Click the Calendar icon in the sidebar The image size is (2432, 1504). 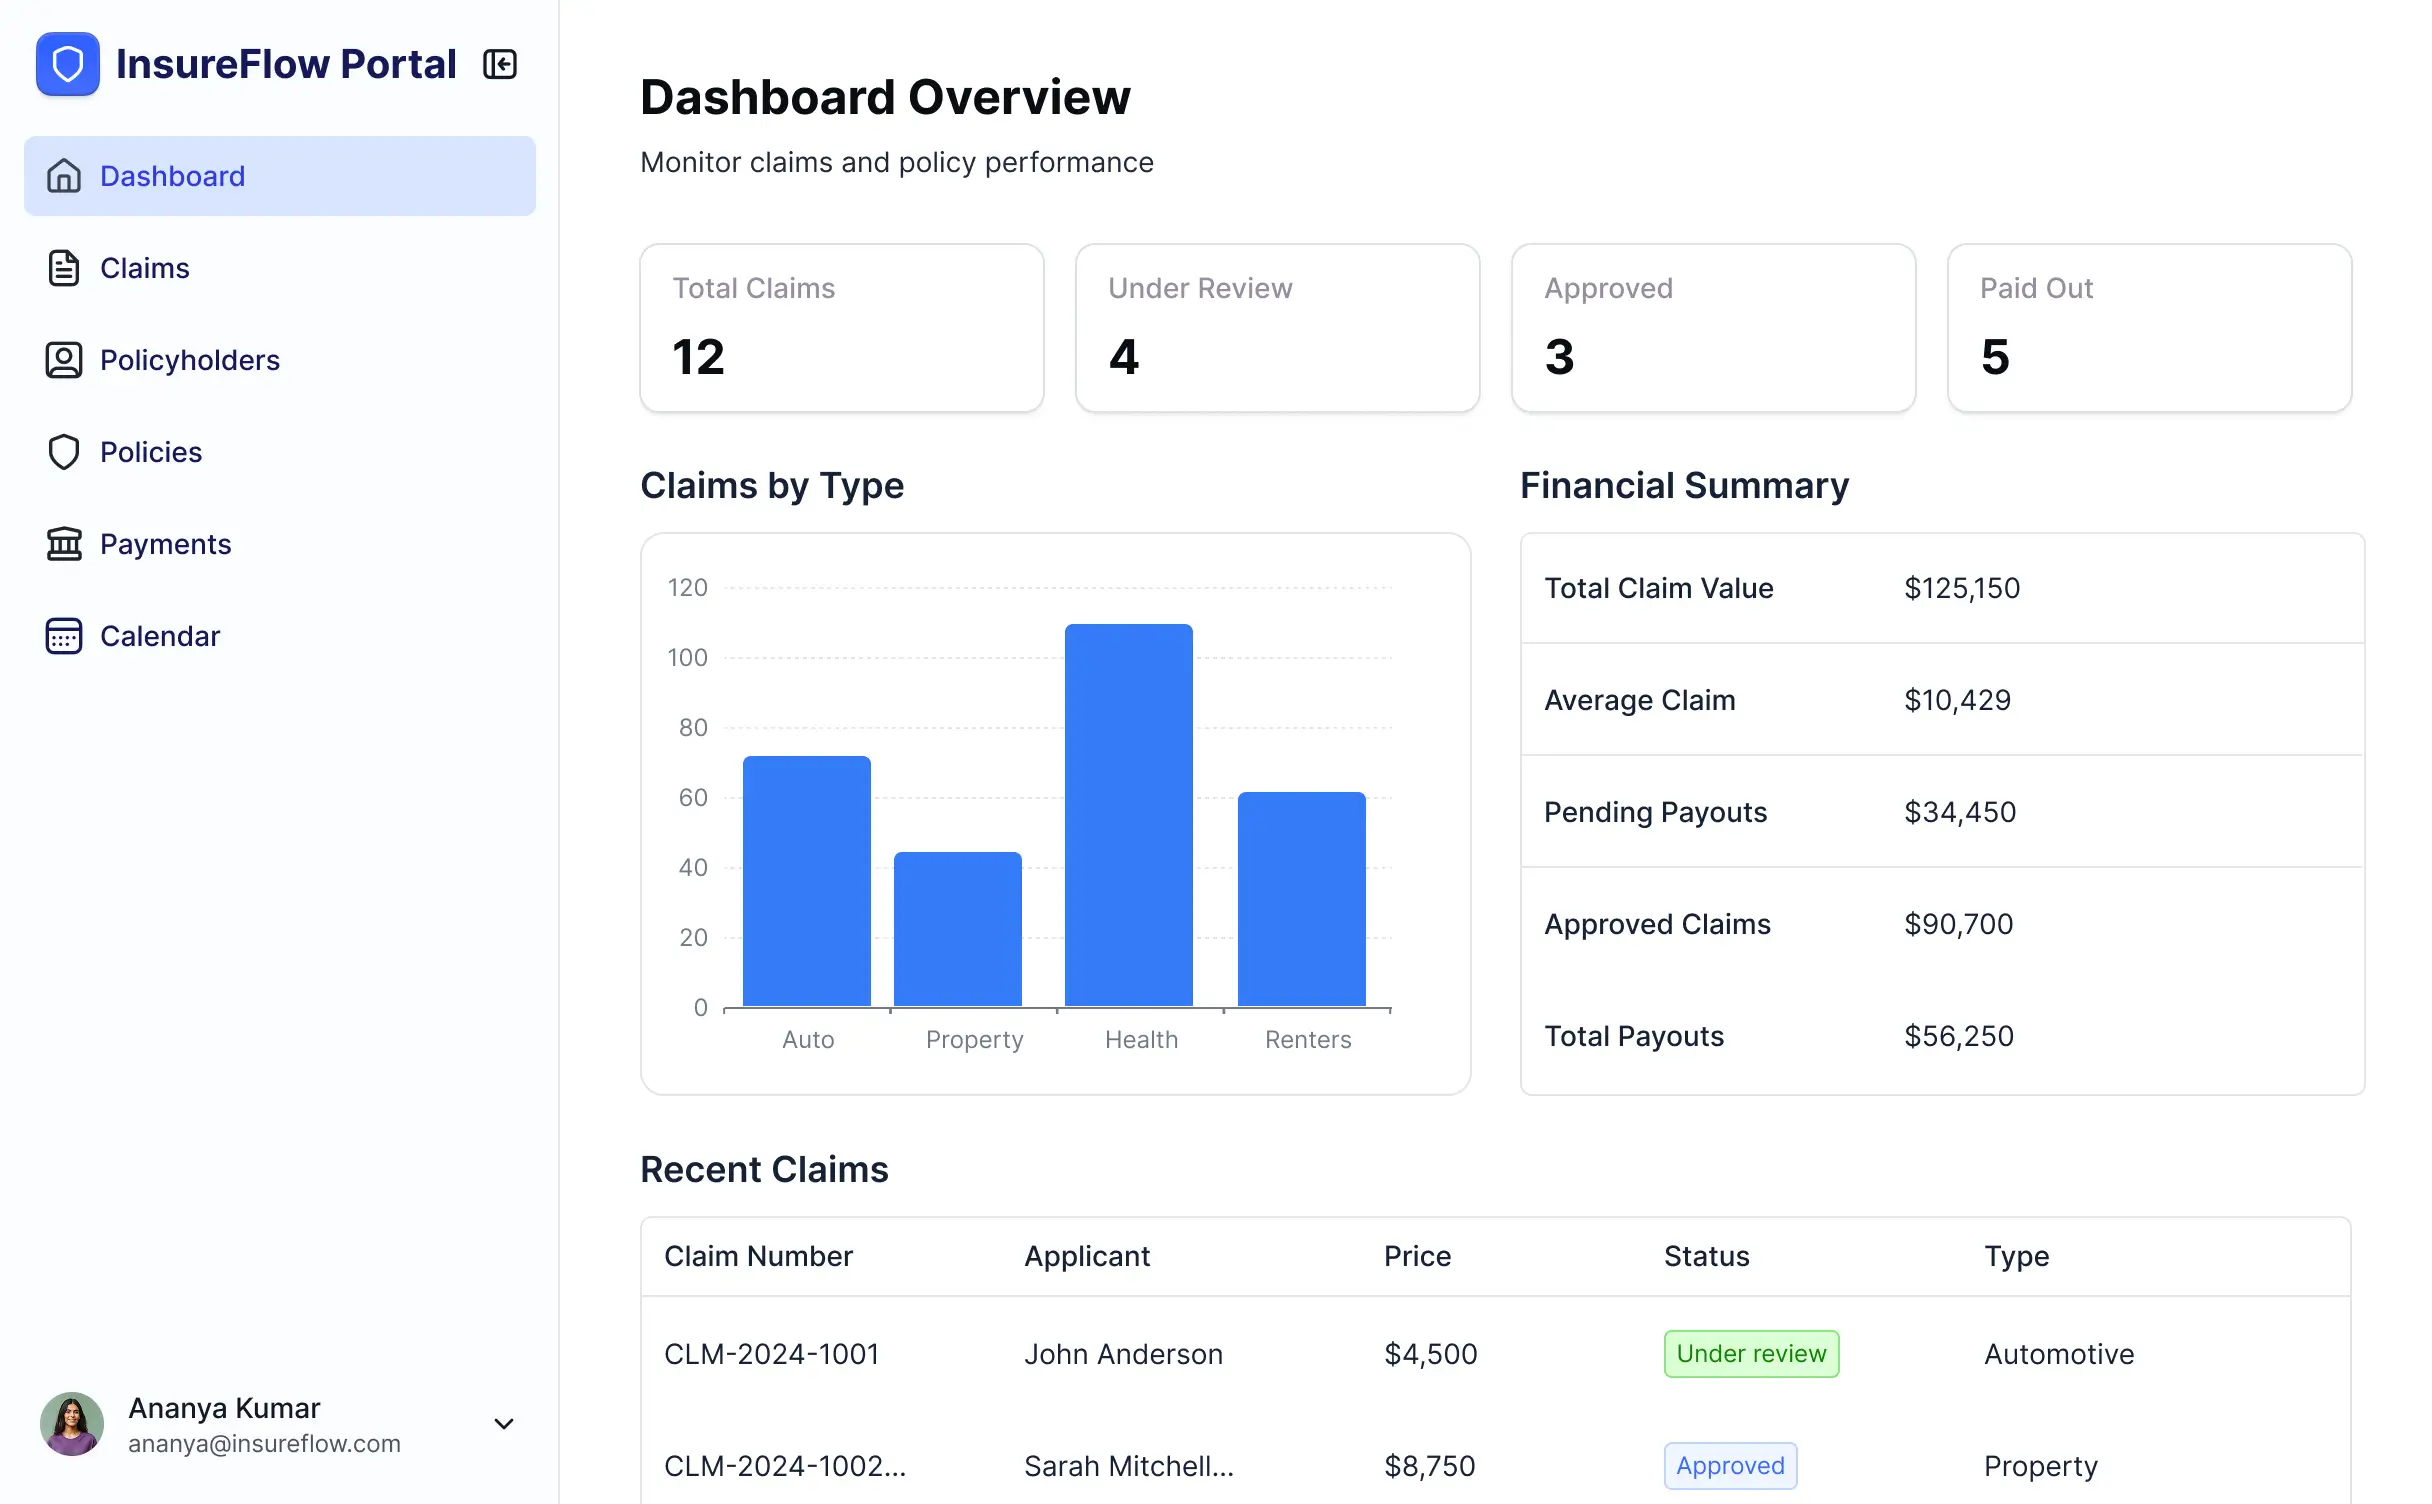pos(64,636)
